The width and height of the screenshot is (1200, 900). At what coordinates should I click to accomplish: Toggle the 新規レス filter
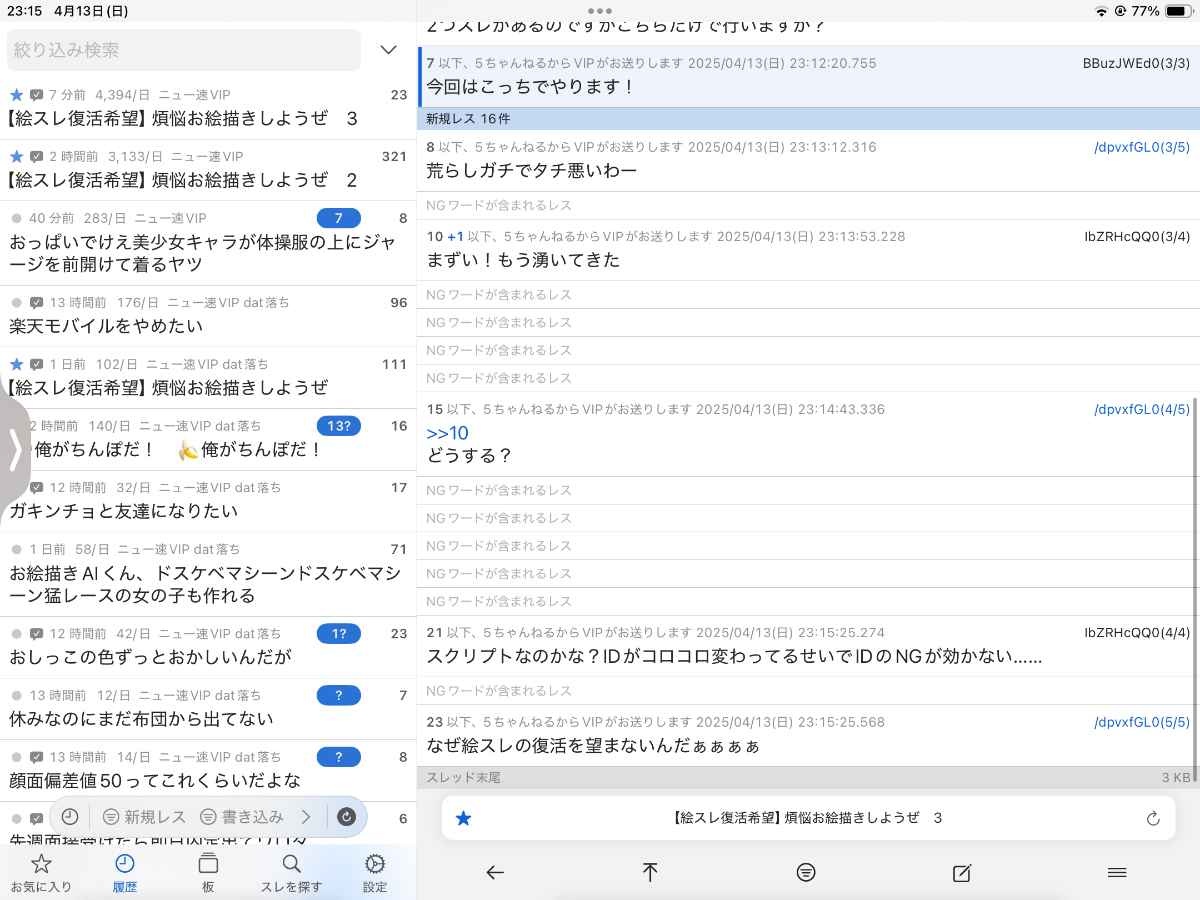pos(145,817)
